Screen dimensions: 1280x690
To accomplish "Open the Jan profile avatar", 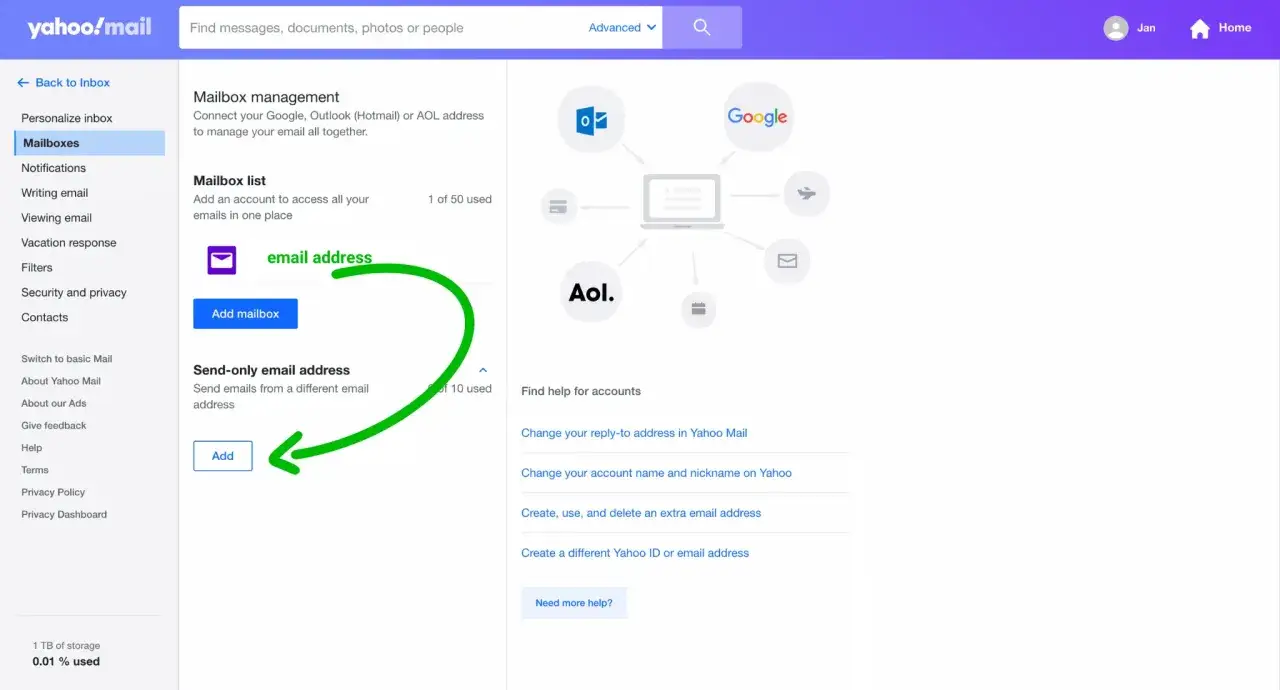I will click(1116, 28).
